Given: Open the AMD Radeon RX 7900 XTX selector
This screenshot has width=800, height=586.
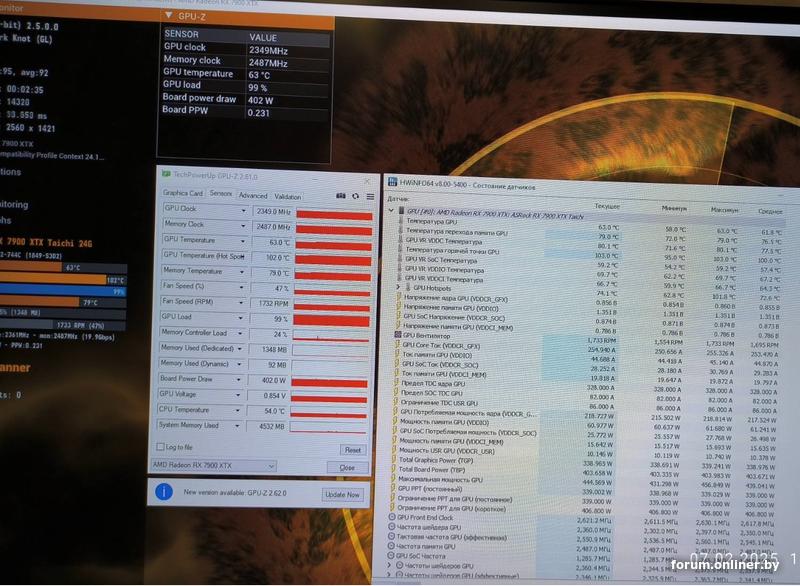Looking at the screenshot, I should (213, 465).
